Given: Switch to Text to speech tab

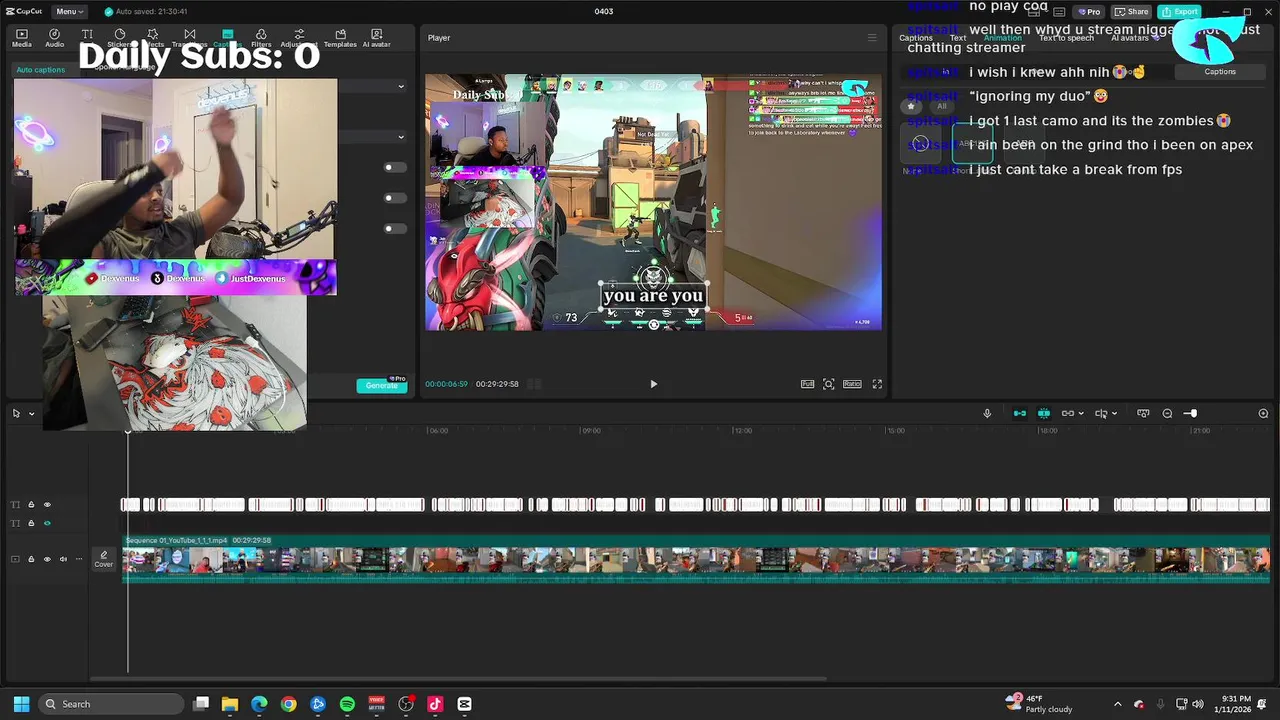Looking at the screenshot, I should 1066,38.
